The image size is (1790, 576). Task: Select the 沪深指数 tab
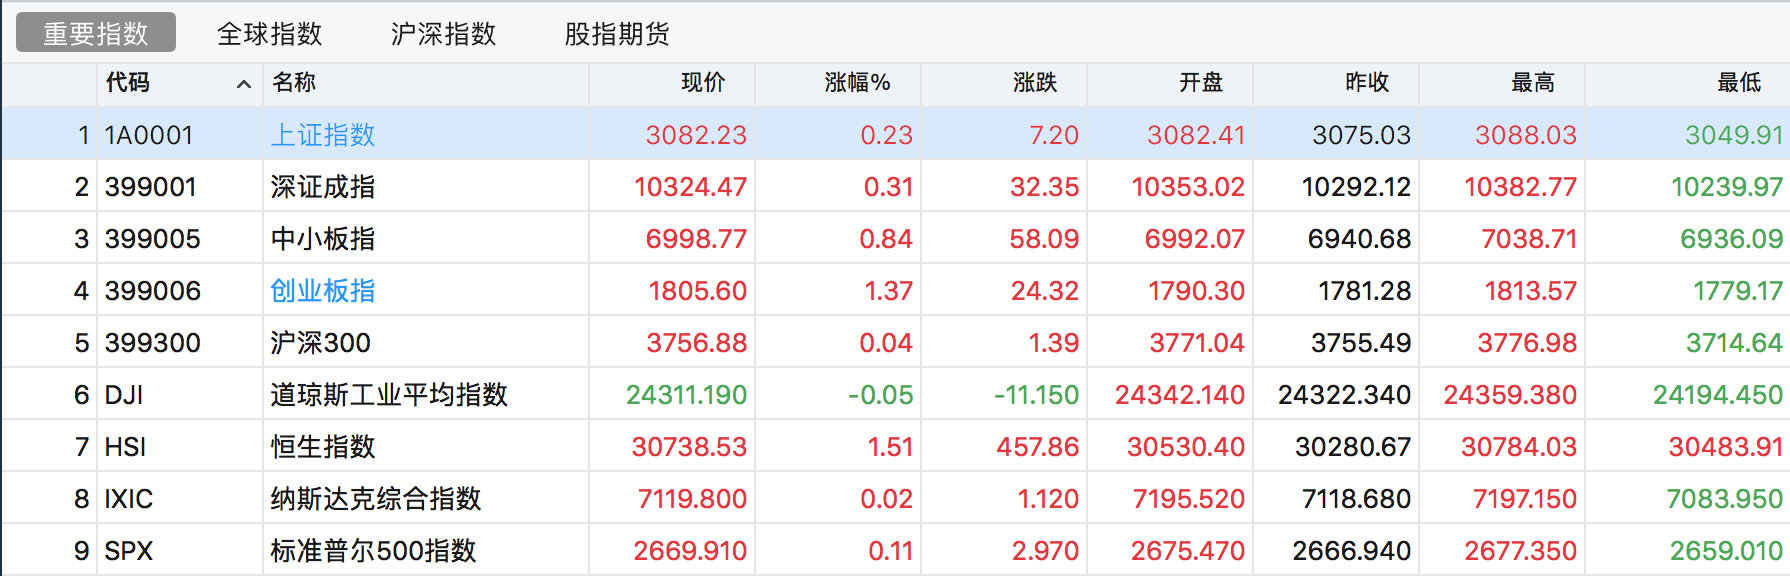click(443, 34)
